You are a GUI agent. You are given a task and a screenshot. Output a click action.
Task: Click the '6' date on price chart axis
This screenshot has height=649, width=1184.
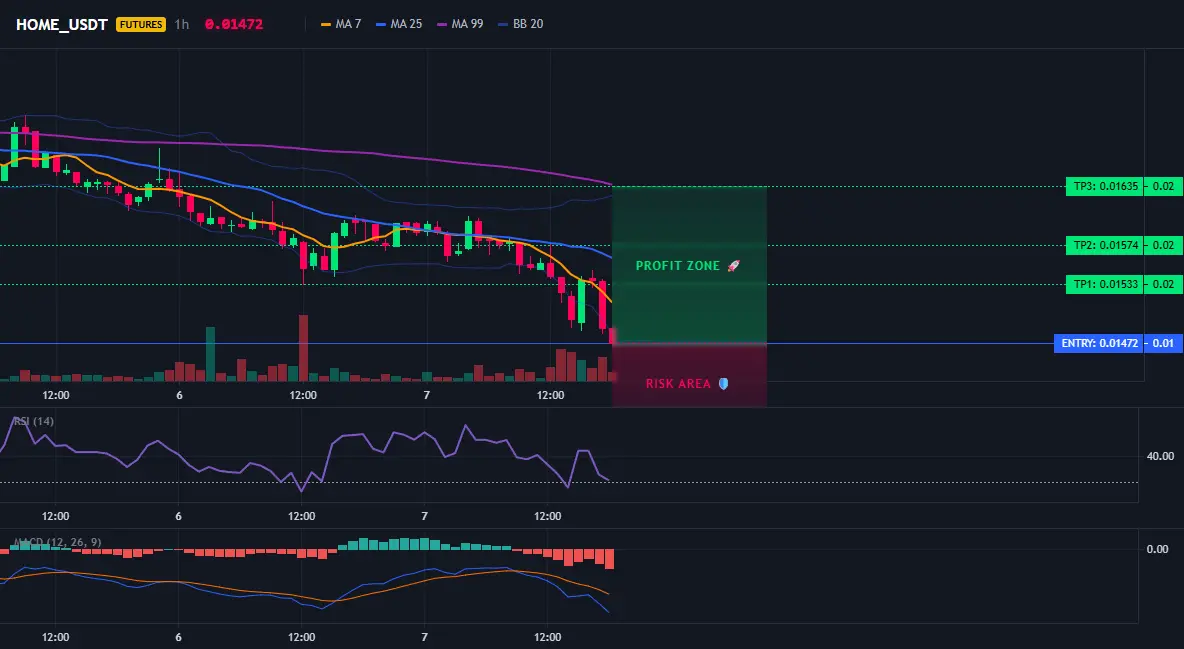click(x=179, y=395)
